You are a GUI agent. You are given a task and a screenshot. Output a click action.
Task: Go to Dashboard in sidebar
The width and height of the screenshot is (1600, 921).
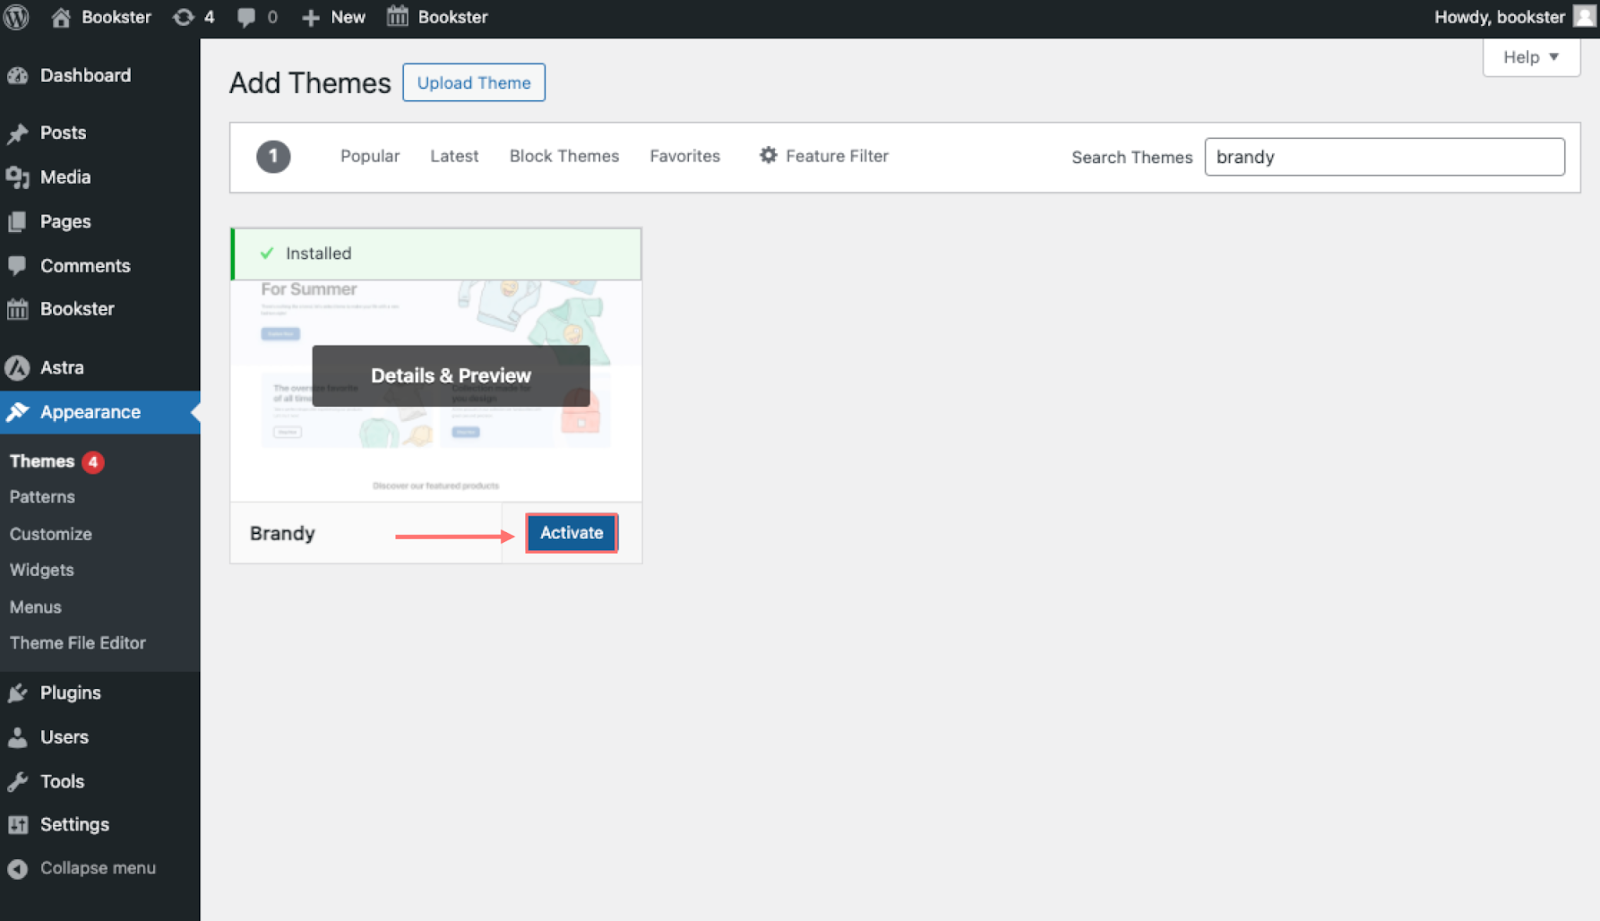pyautogui.click(x=86, y=76)
